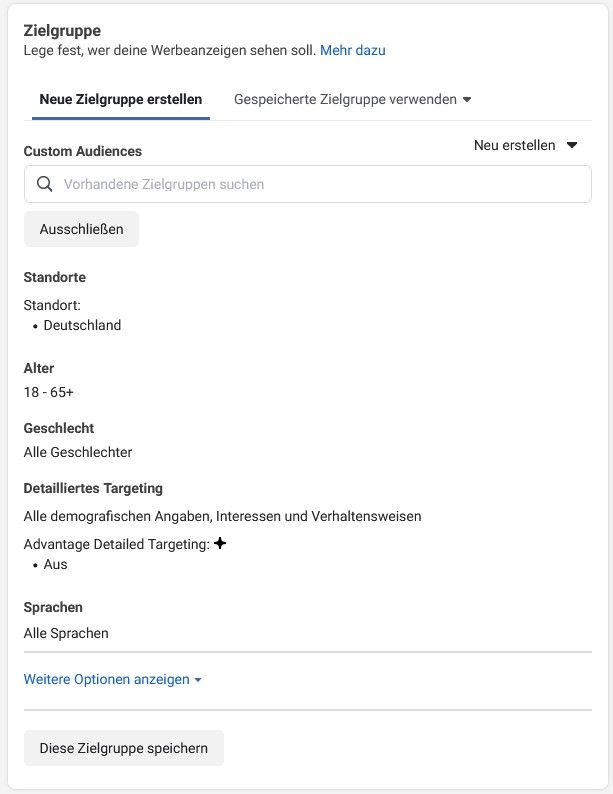Image resolution: width=613 pixels, height=794 pixels.
Task: Click the age range 18 - 65+
Action: (49, 392)
